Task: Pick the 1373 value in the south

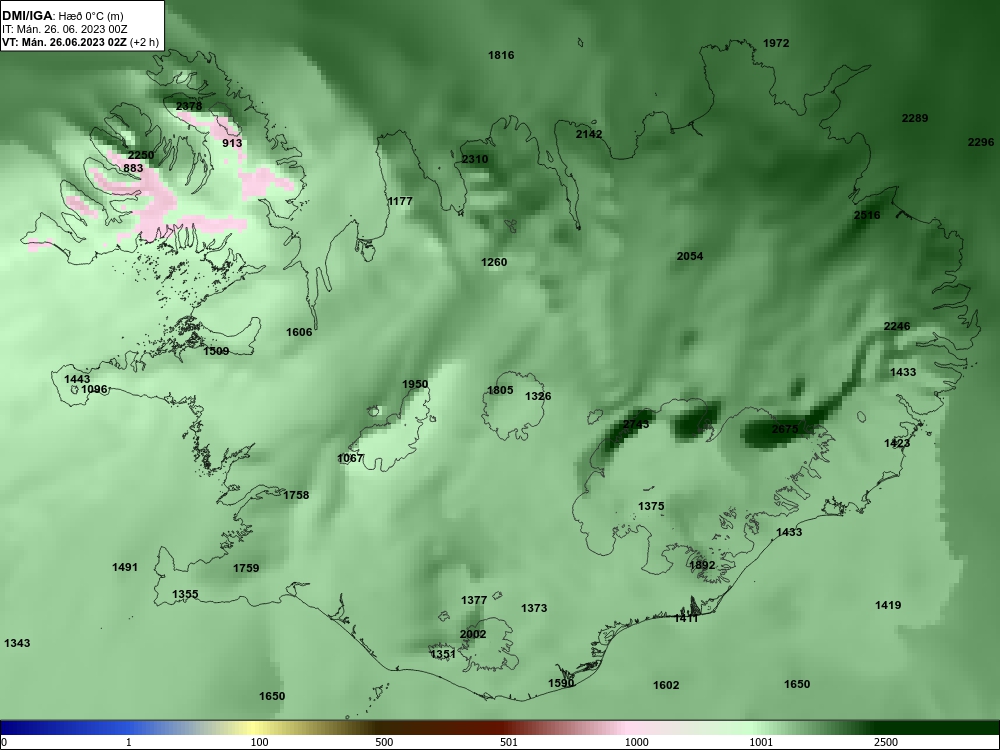Action: [x=534, y=608]
